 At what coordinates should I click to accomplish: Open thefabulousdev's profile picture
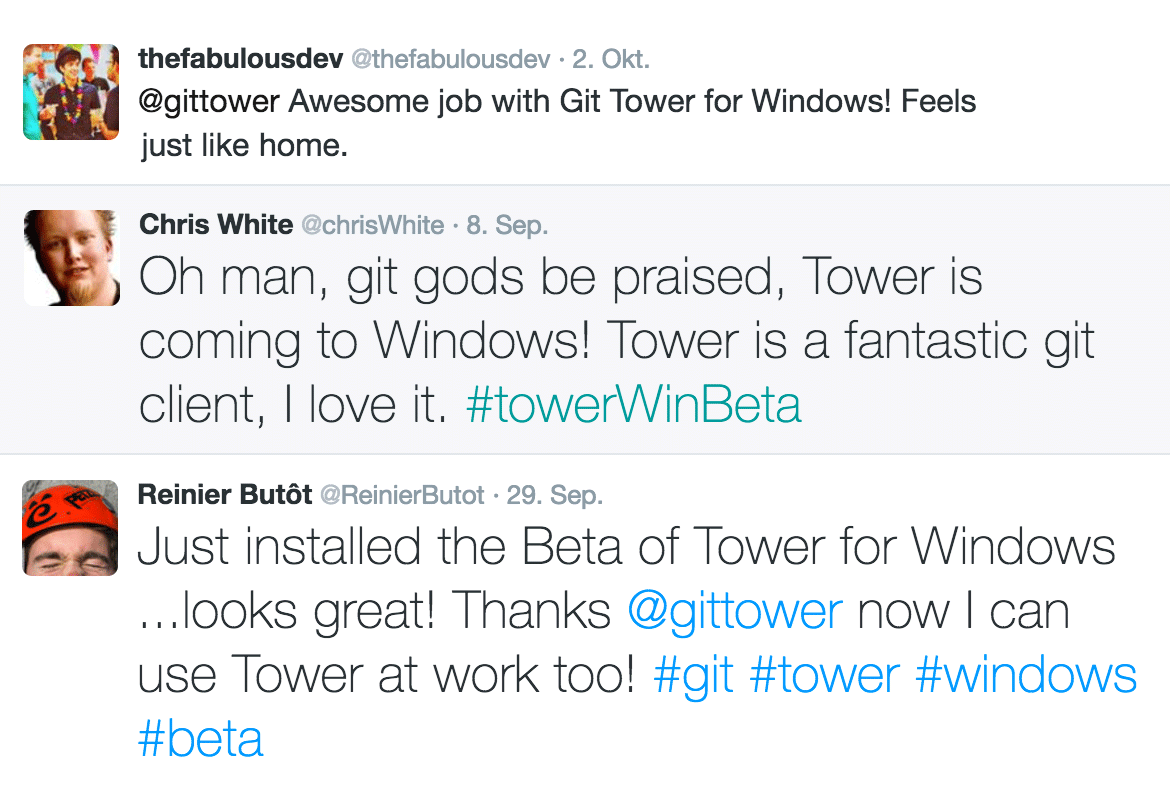[x=70, y=92]
